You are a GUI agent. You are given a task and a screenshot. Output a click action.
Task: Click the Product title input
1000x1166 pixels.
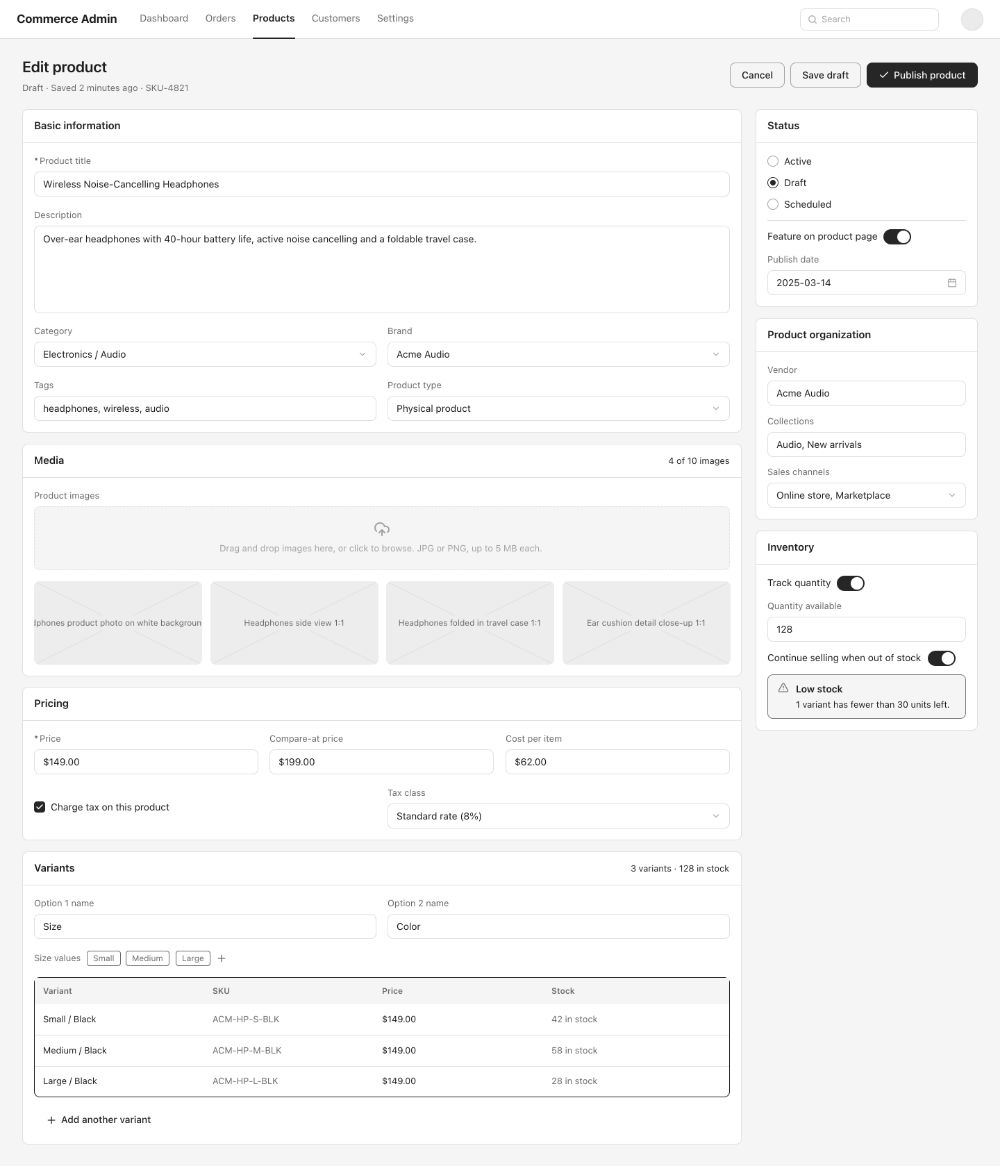(x=381, y=184)
